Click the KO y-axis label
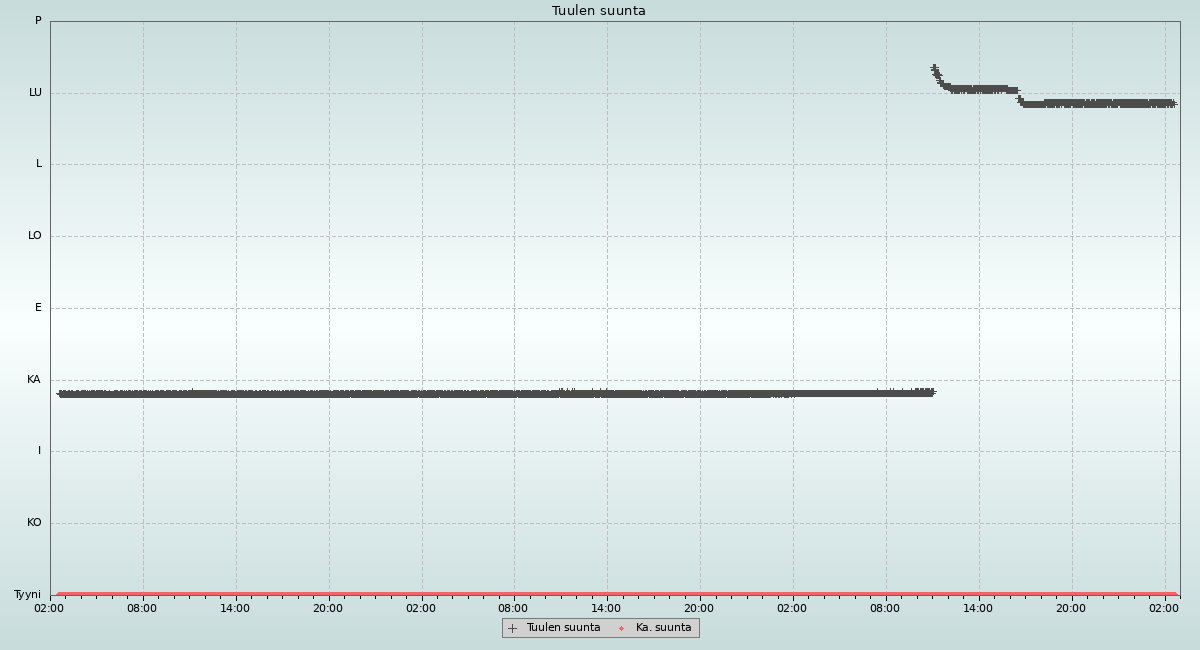The width and height of the screenshot is (1200, 650). point(34,523)
